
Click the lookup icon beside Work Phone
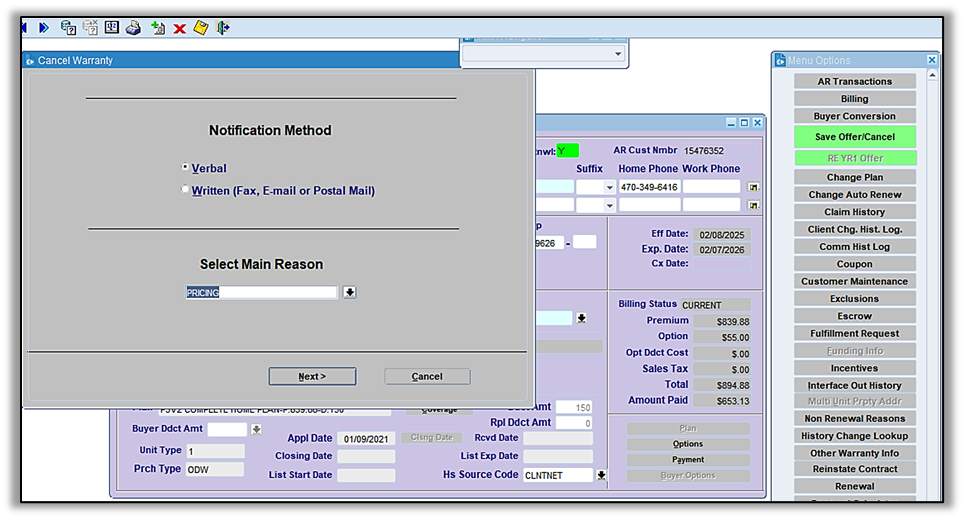click(753, 187)
